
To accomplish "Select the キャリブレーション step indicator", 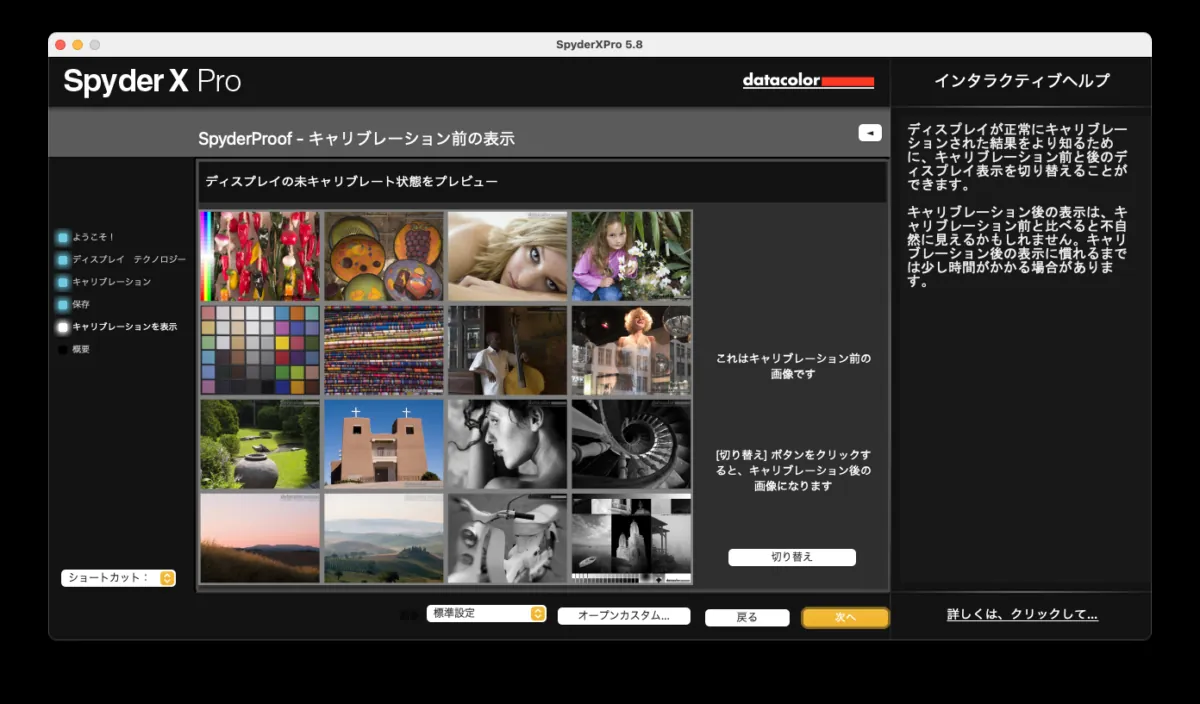I will coord(63,282).
